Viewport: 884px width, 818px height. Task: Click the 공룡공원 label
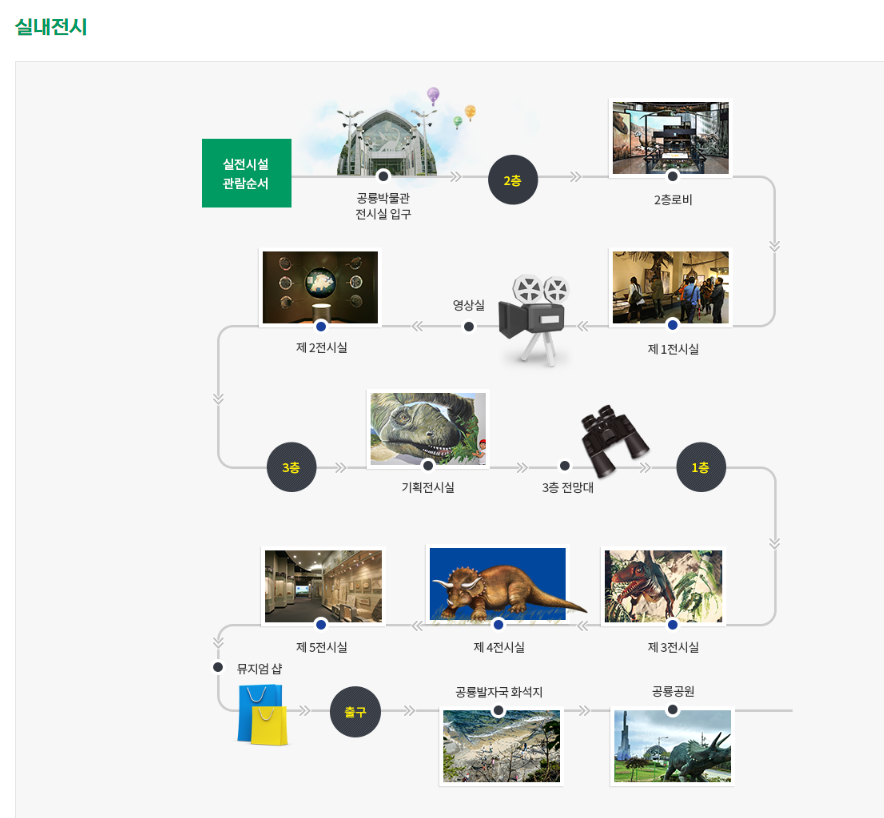tap(673, 691)
